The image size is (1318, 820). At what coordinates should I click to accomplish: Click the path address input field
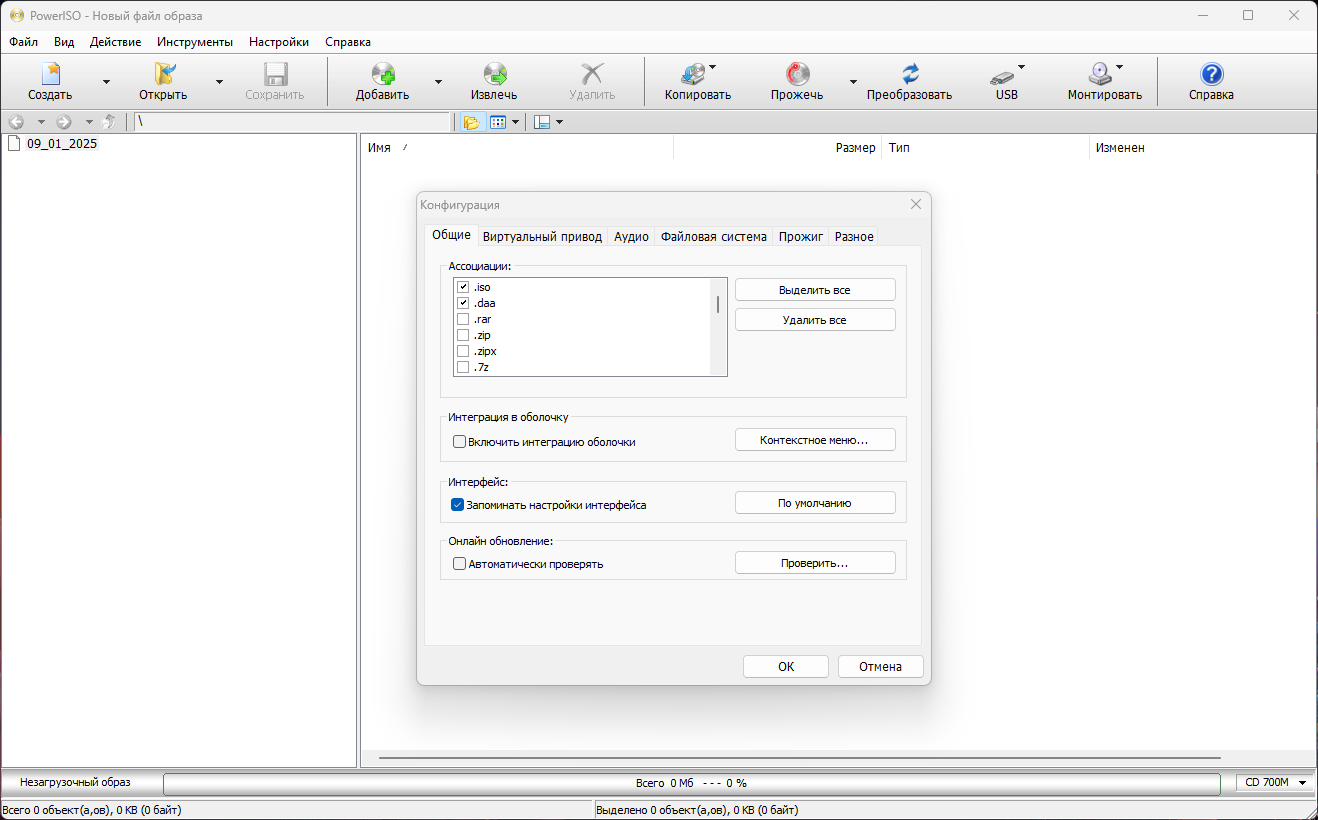pos(293,122)
